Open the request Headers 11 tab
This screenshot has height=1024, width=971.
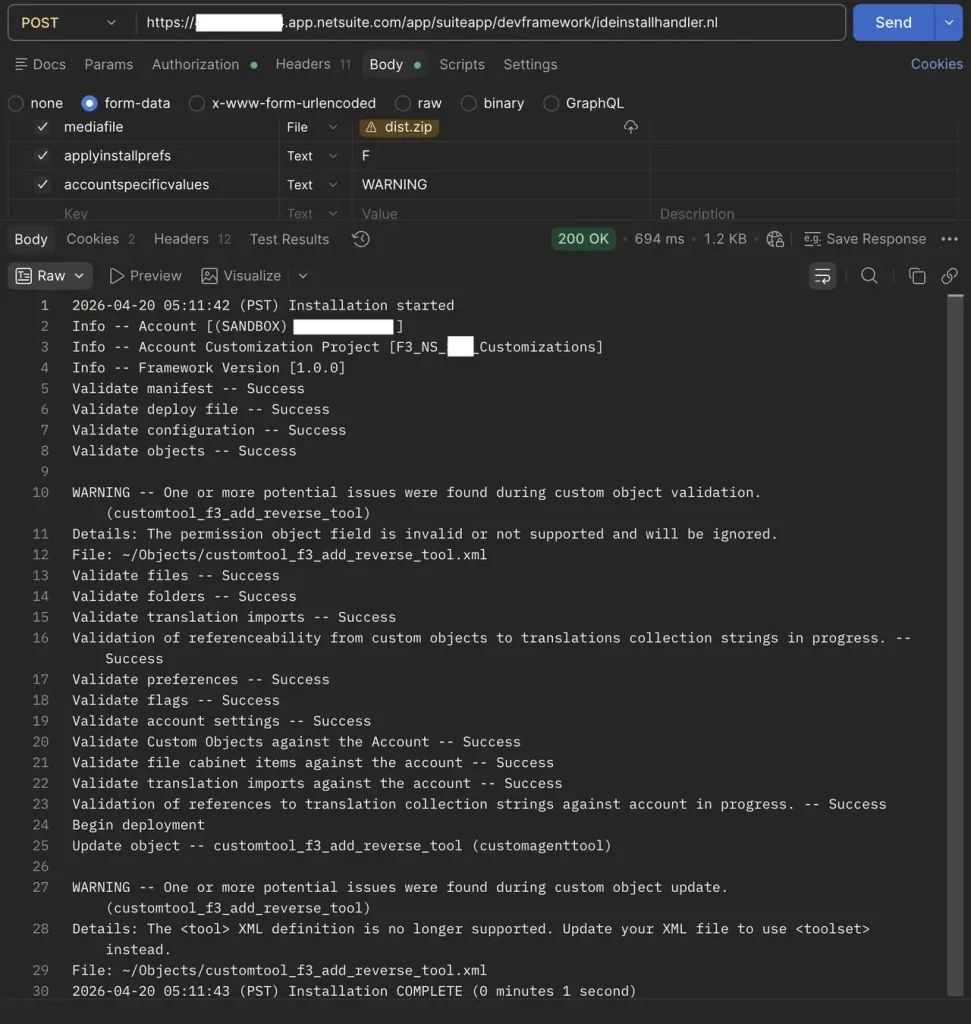pyautogui.click(x=313, y=64)
